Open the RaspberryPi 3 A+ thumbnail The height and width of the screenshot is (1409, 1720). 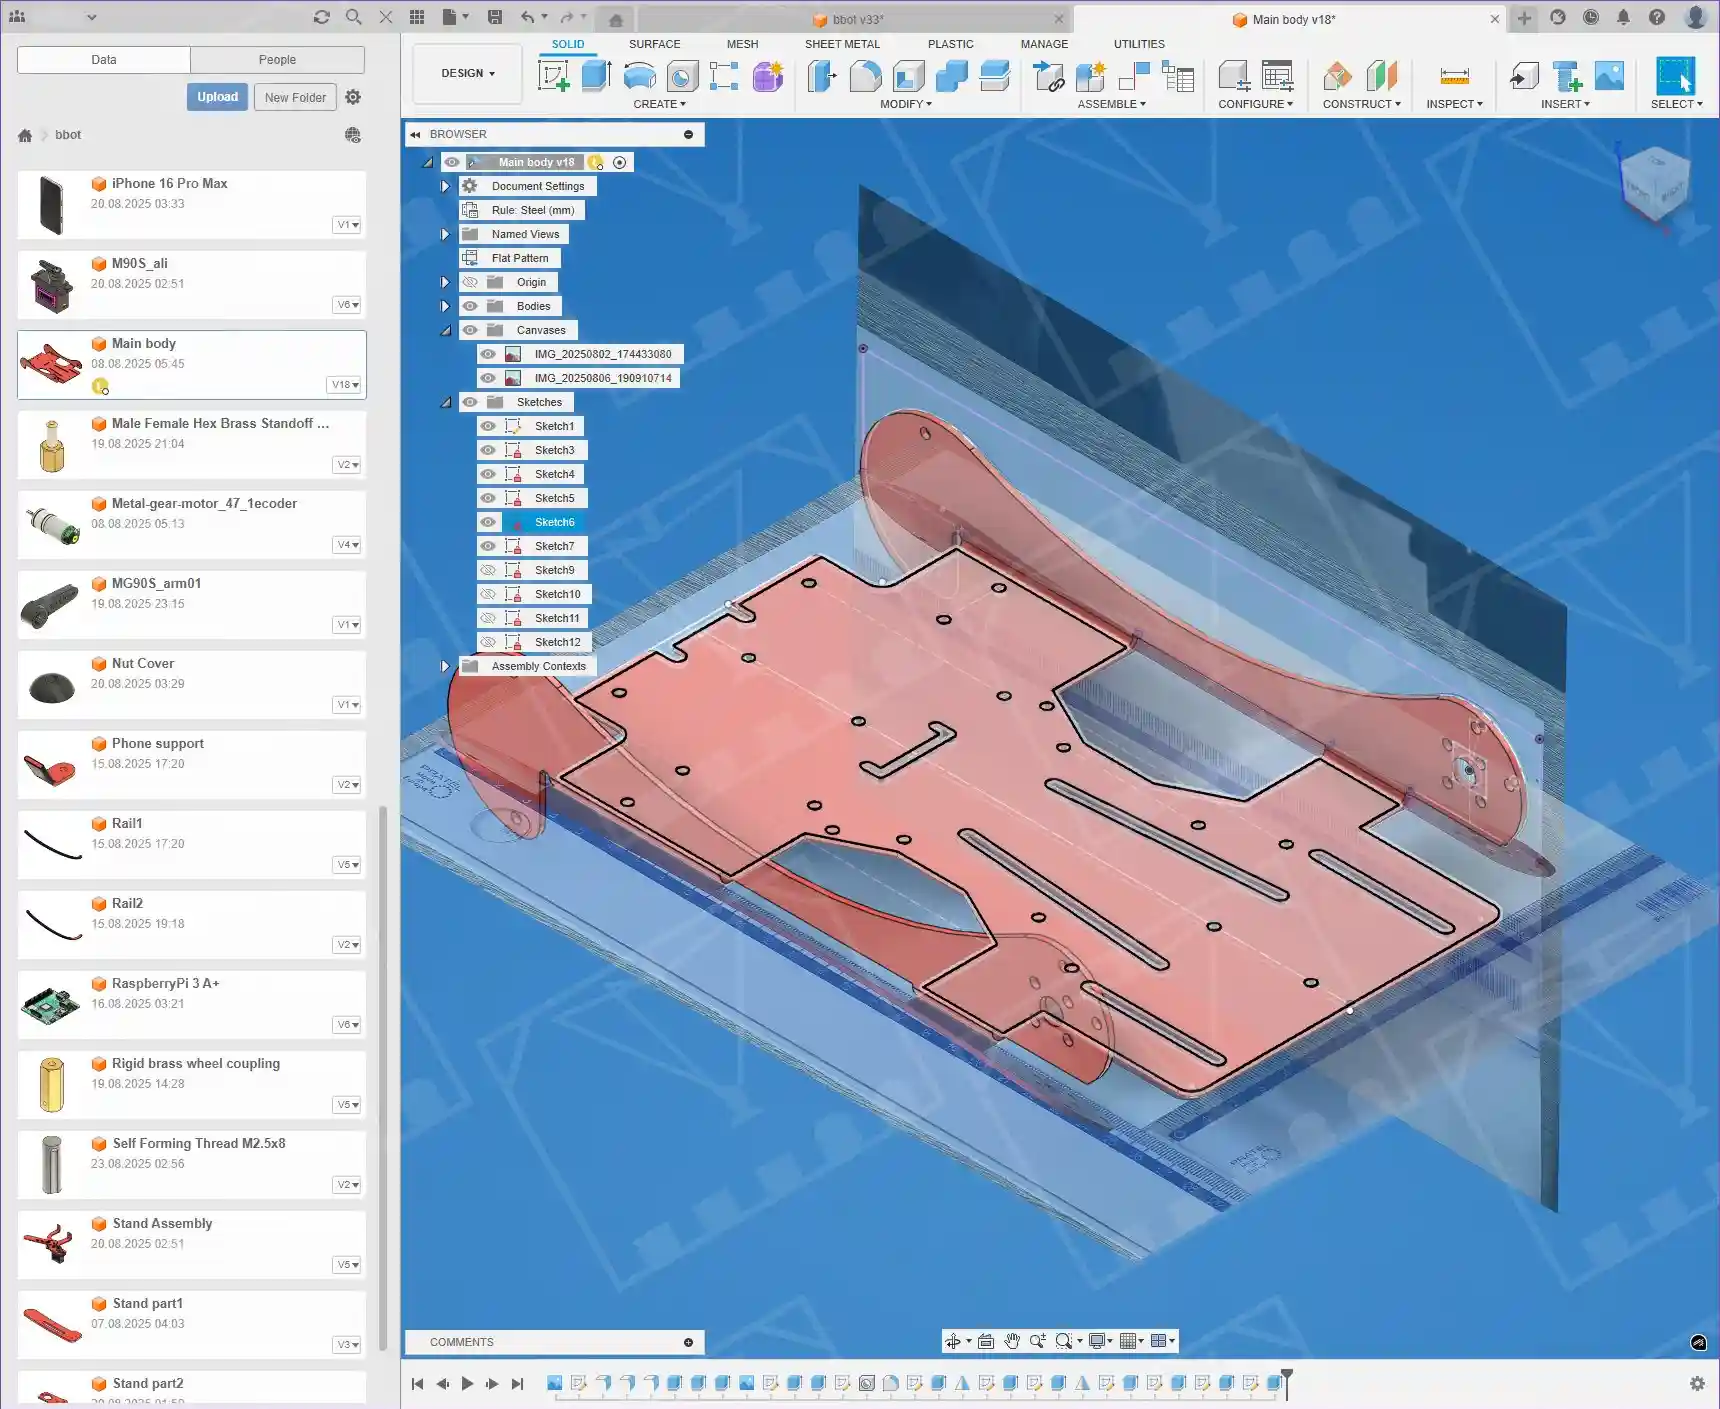coord(51,1005)
